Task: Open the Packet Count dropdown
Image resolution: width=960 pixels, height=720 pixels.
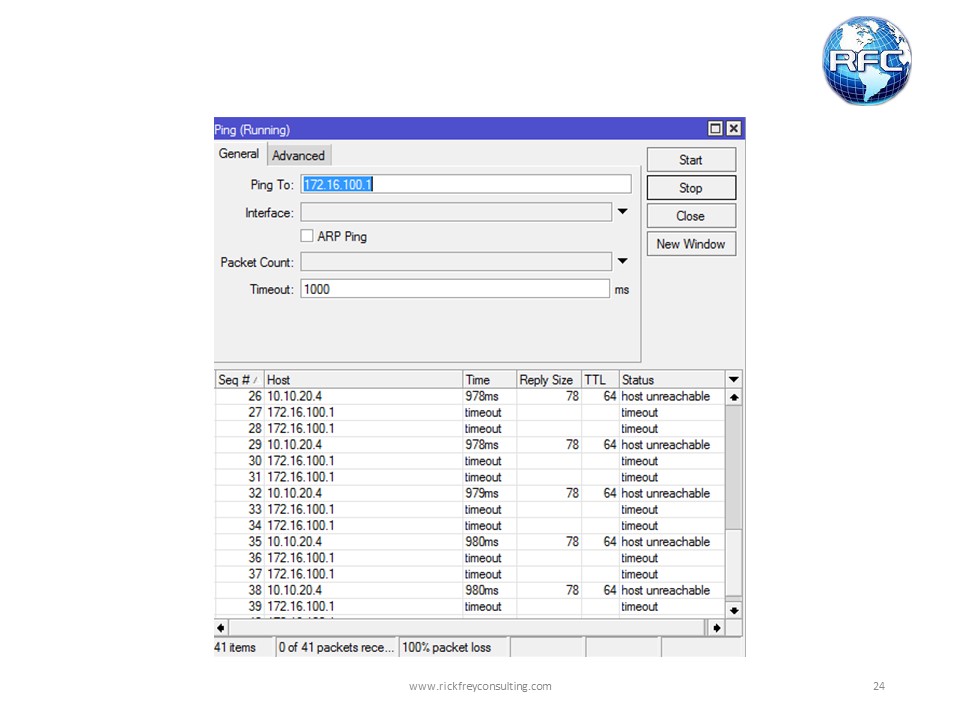Action: (622, 261)
